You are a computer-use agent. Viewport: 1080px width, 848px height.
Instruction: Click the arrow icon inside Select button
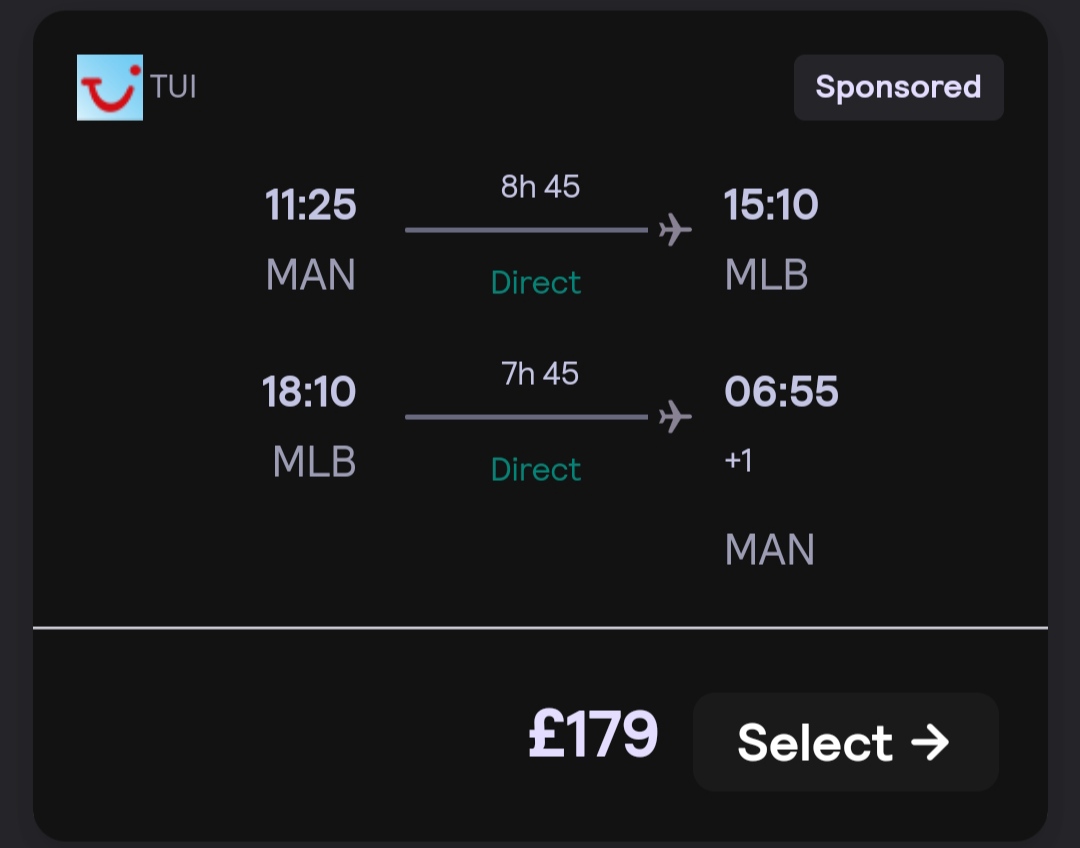pos(930,742)
